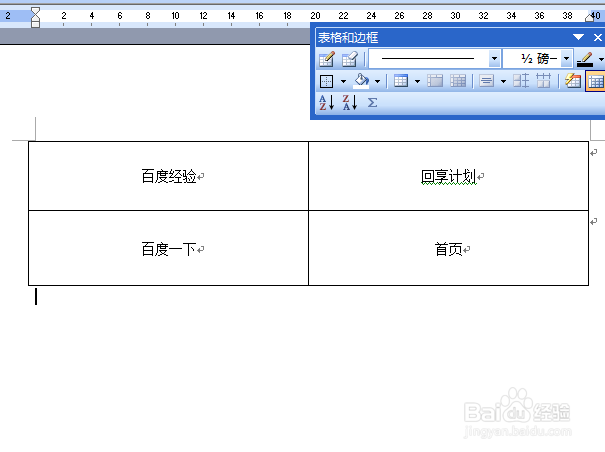Select the table Eraser tool

[350, 59]
